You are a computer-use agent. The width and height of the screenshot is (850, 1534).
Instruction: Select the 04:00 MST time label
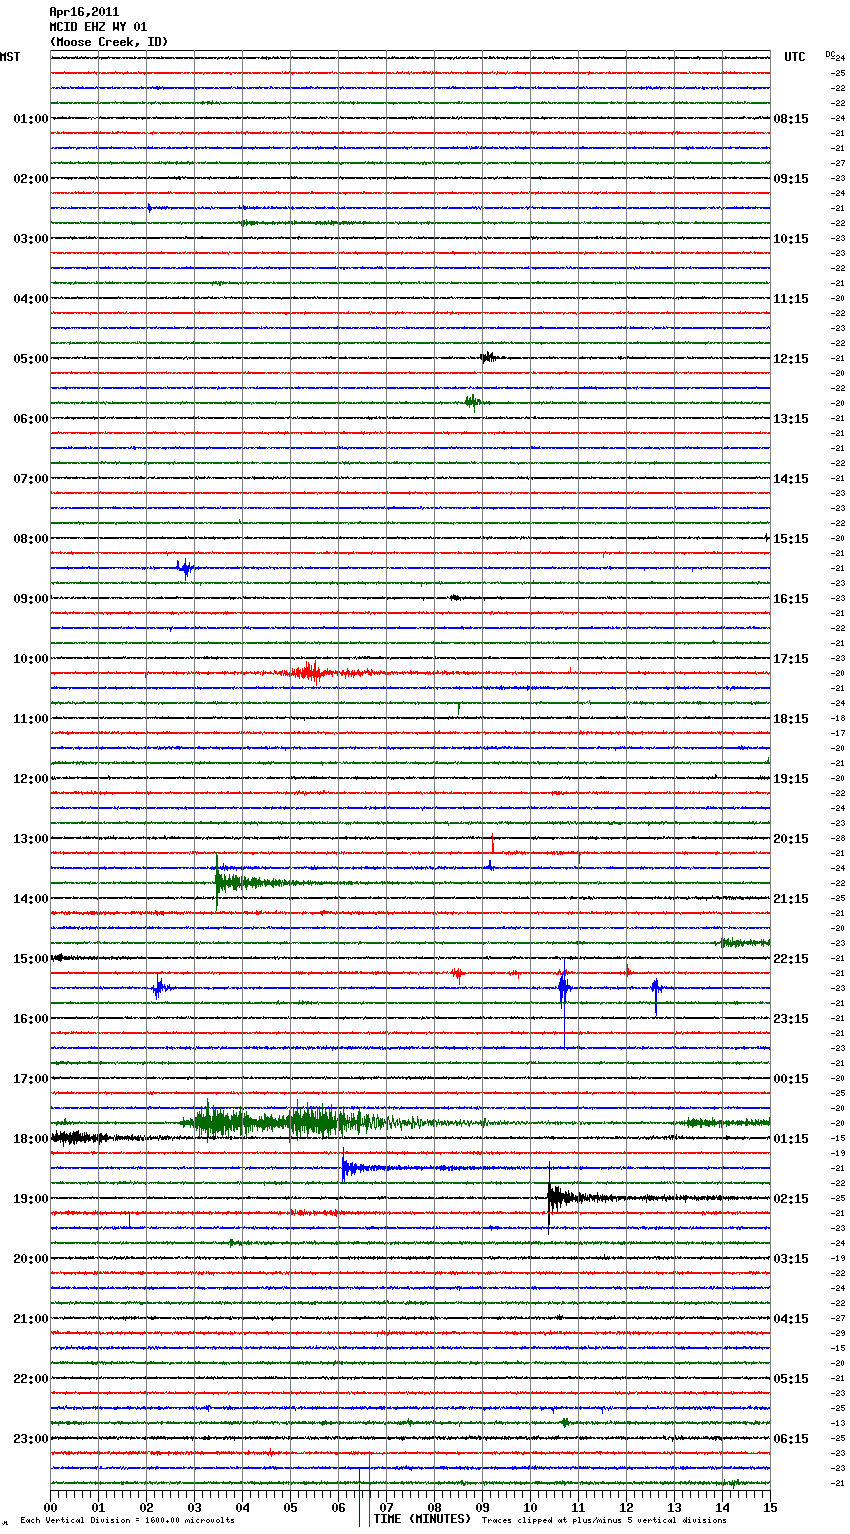click(x=31, y=299)
